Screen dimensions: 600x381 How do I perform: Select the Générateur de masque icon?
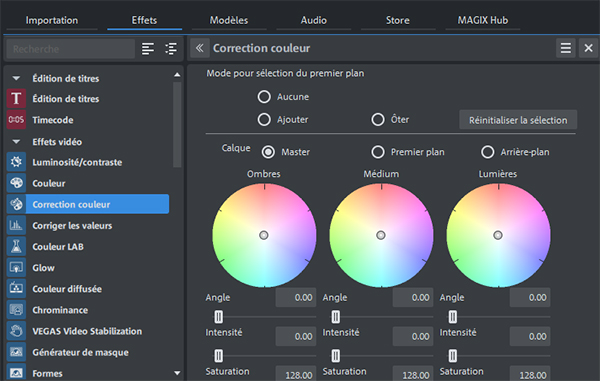point(16,352)
